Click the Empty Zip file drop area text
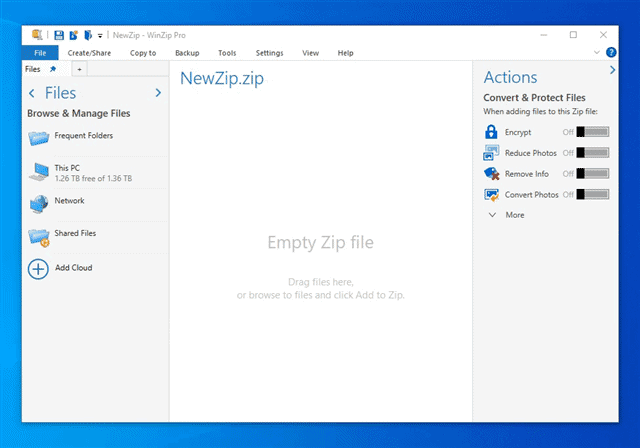Image resolution: width=640 pixels, height=448 pixels. tap(320, 242)
